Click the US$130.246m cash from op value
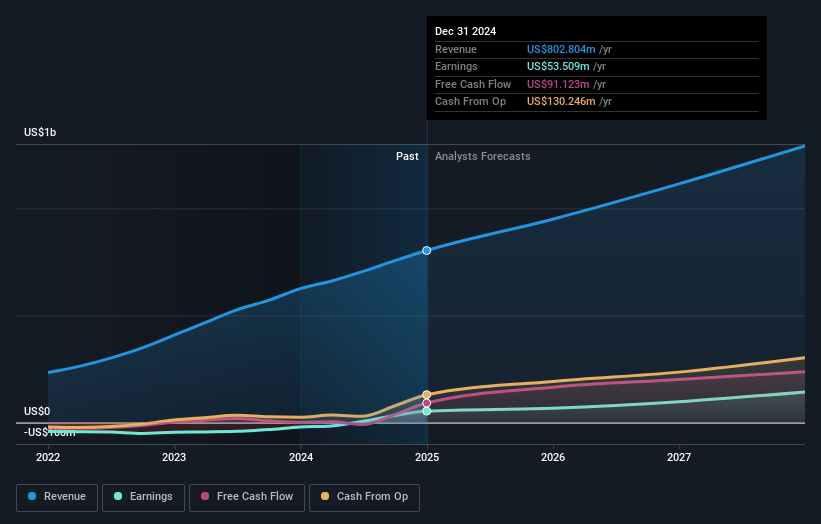821x524 pixels. [x=561, y=102]
